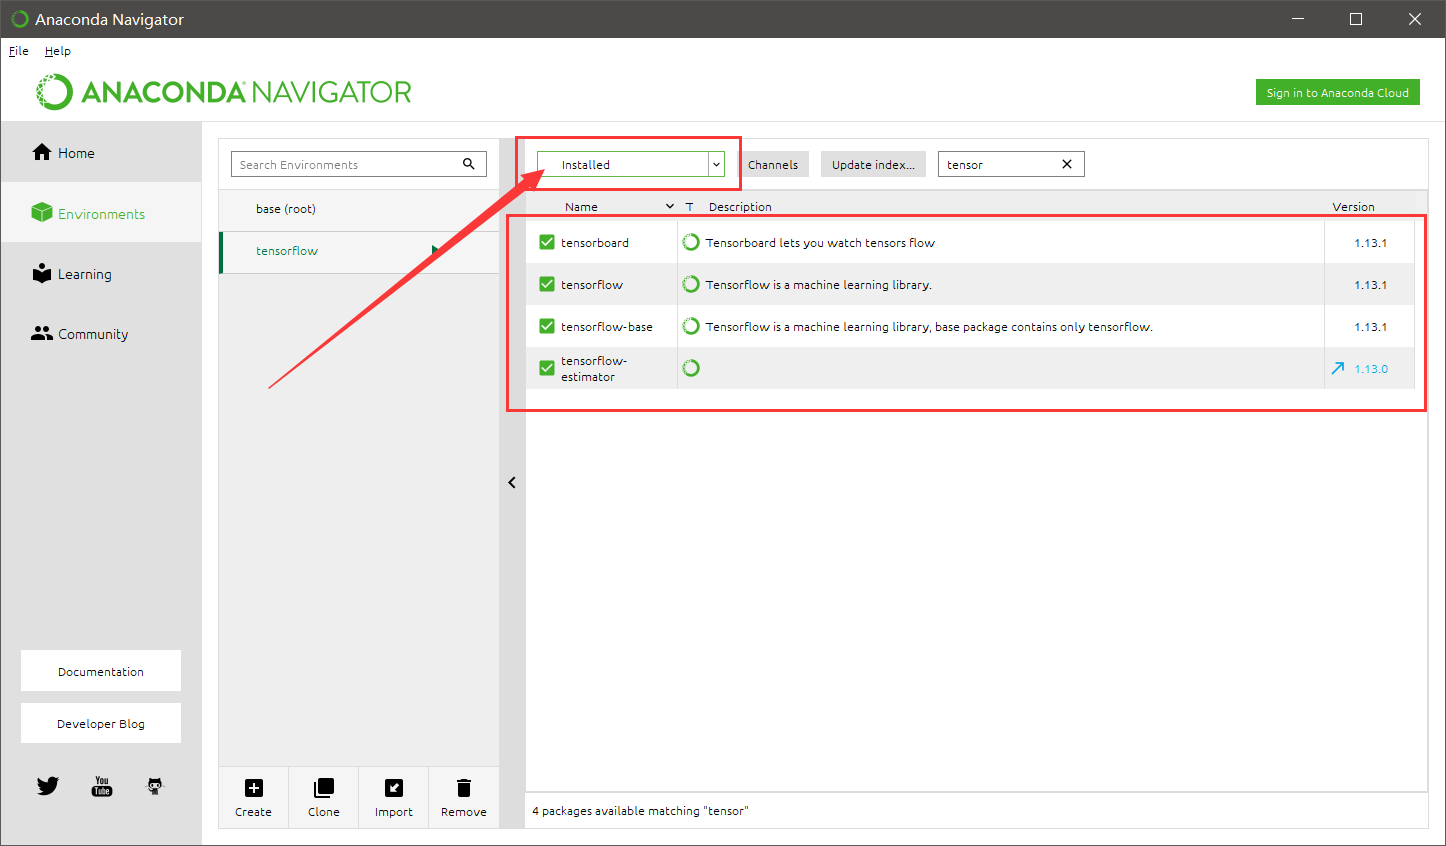Viewport: 1446px width, 846px height.
Task: Uncheck the tensorflow-base package checkbox
Action: pyautogui.click(x=547, y=326)
